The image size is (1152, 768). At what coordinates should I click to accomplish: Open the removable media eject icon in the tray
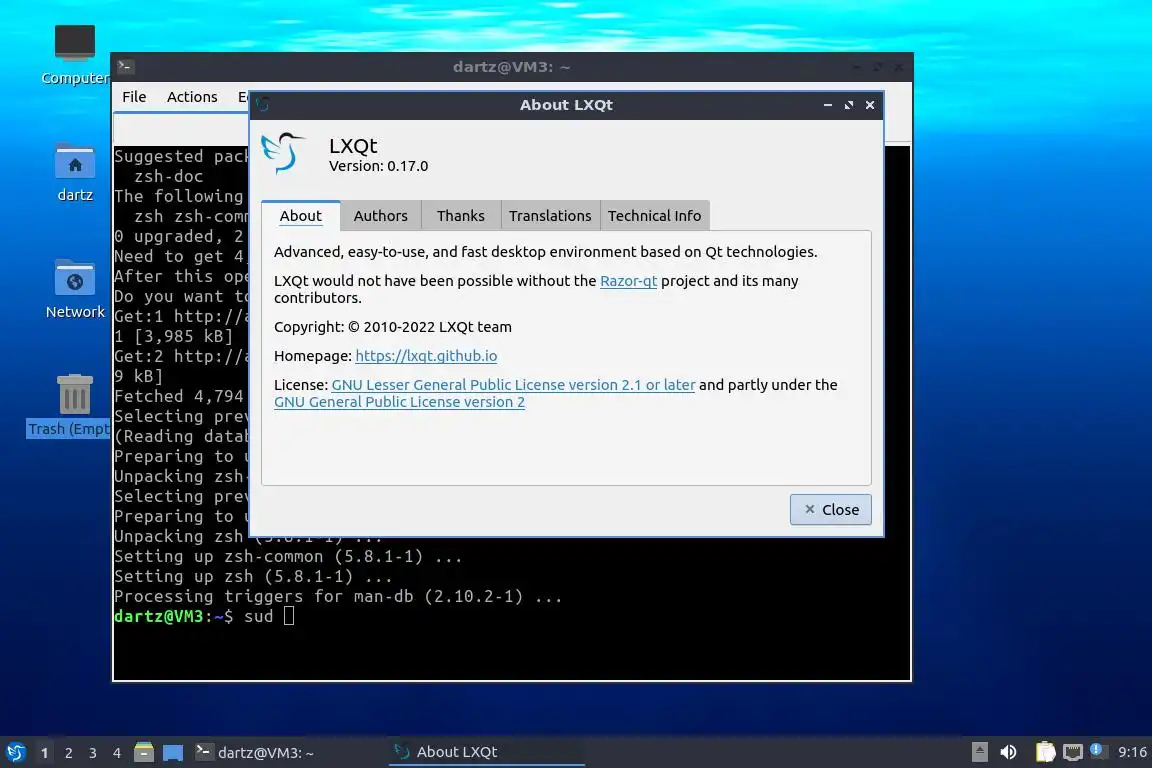pos(979,752)
